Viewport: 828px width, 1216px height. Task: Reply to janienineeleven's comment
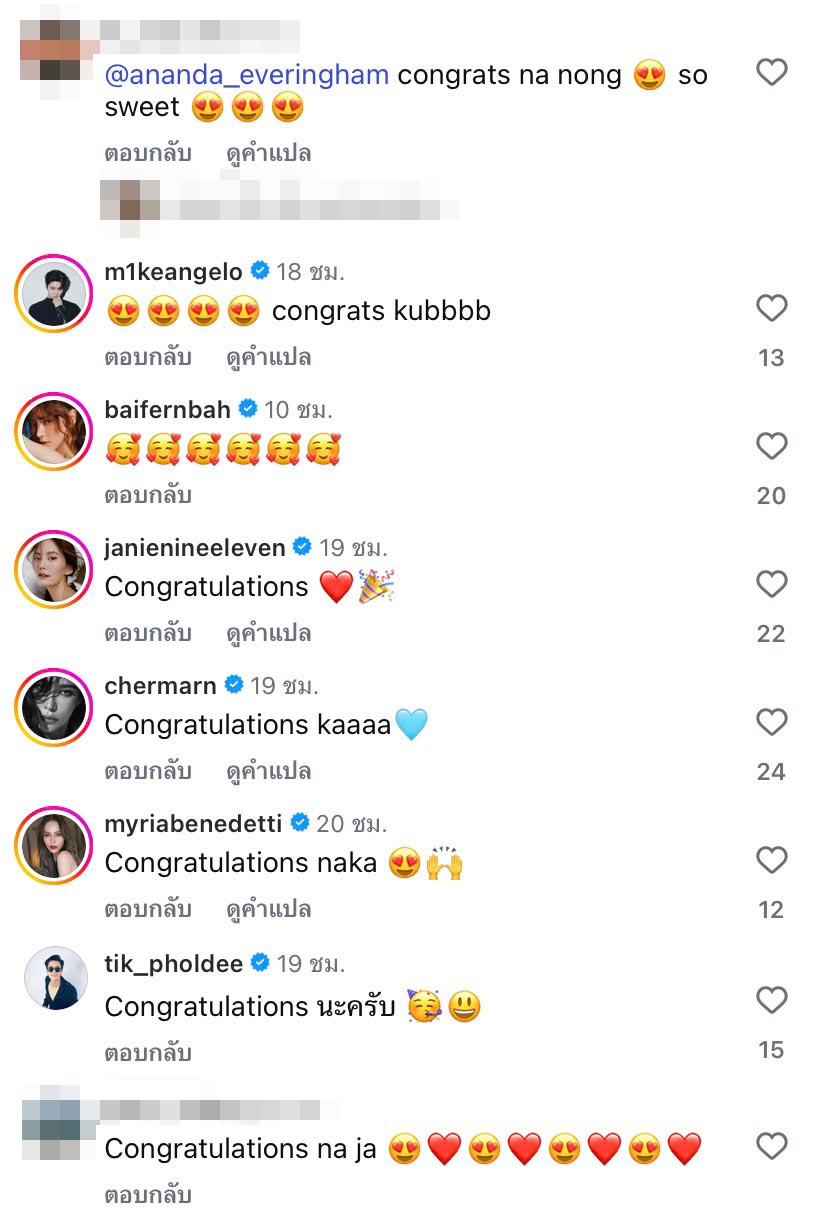(x=147, y=633)
